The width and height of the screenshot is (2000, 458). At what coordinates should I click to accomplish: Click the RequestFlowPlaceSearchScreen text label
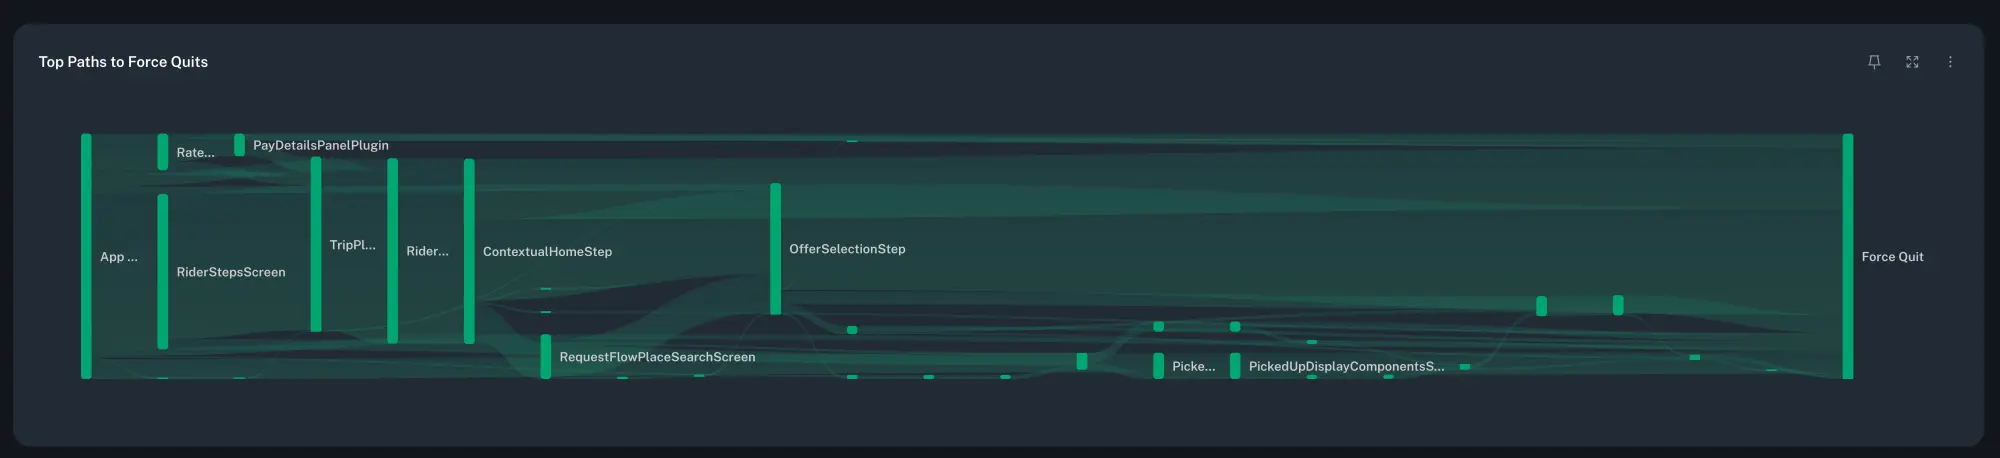(x=657, y=357)
